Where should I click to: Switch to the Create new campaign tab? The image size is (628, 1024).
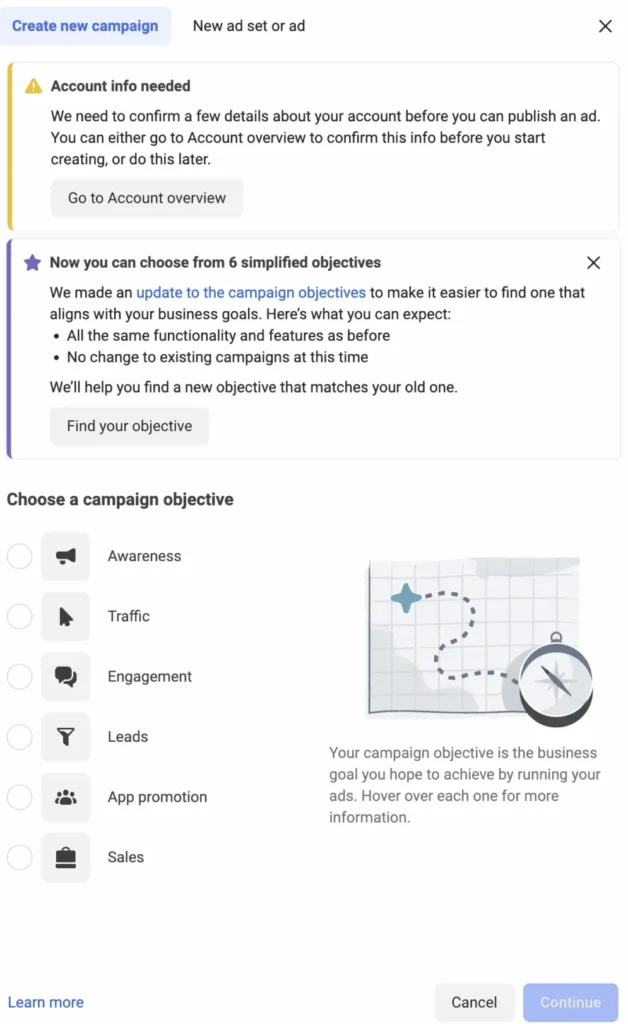pos(86,25)
